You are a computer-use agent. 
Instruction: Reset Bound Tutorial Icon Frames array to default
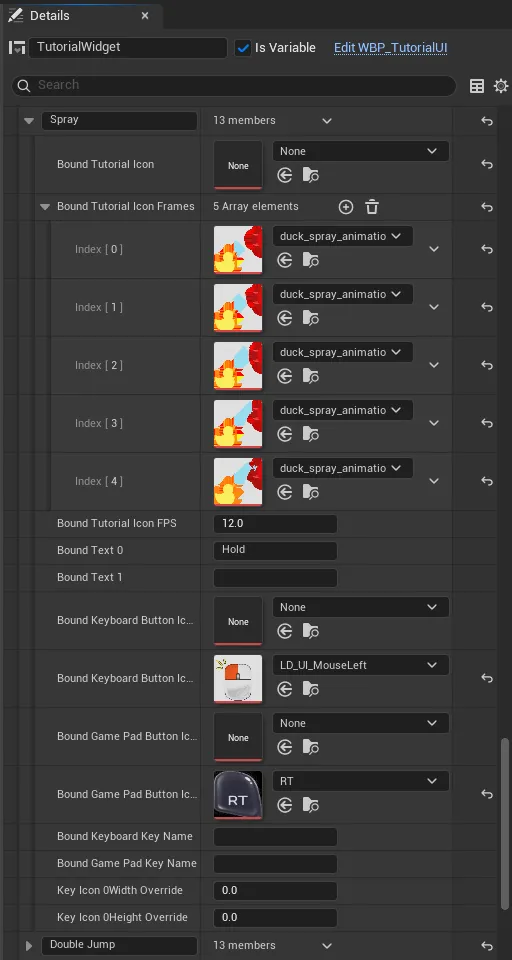click(487, 207)
